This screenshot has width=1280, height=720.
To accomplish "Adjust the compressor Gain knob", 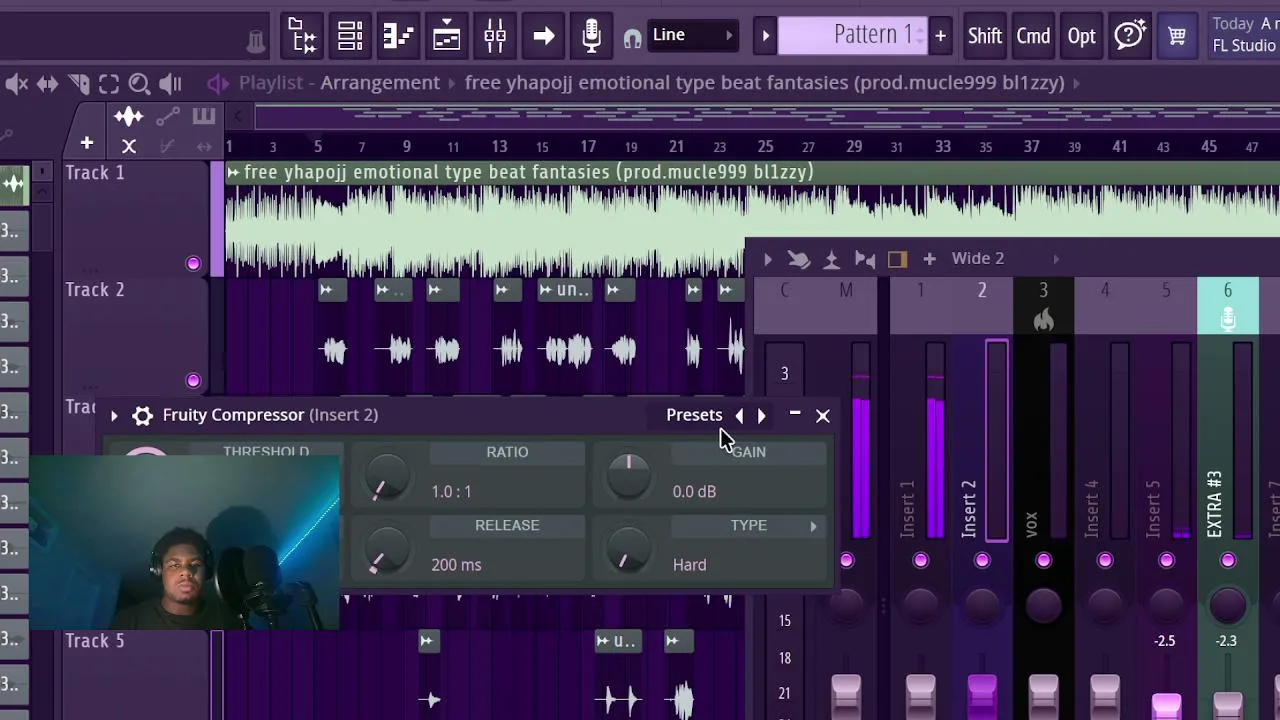I will pos(628,477).
